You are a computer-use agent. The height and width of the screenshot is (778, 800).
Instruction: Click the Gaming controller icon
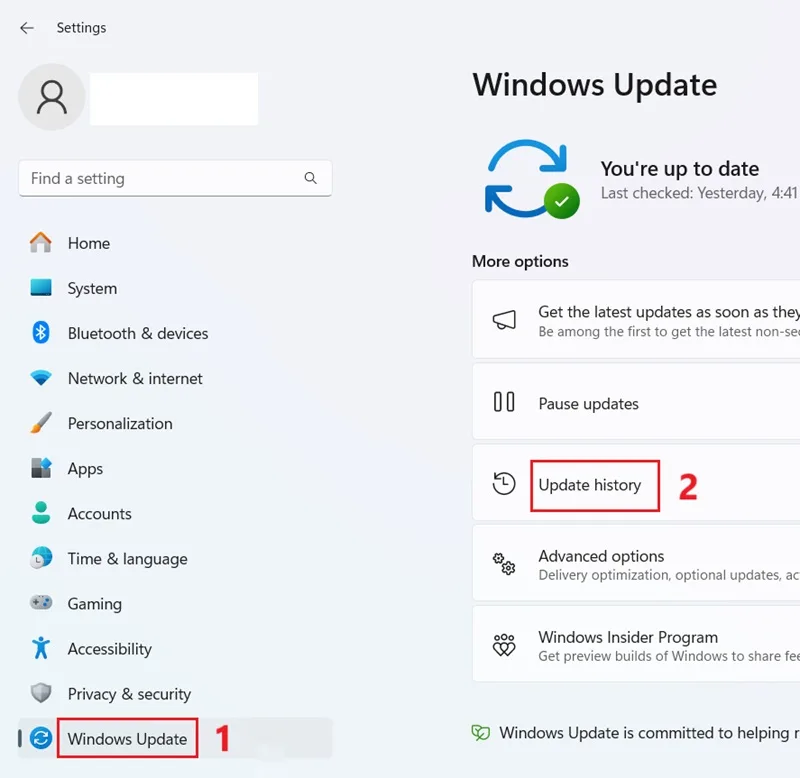coord(41,603)
